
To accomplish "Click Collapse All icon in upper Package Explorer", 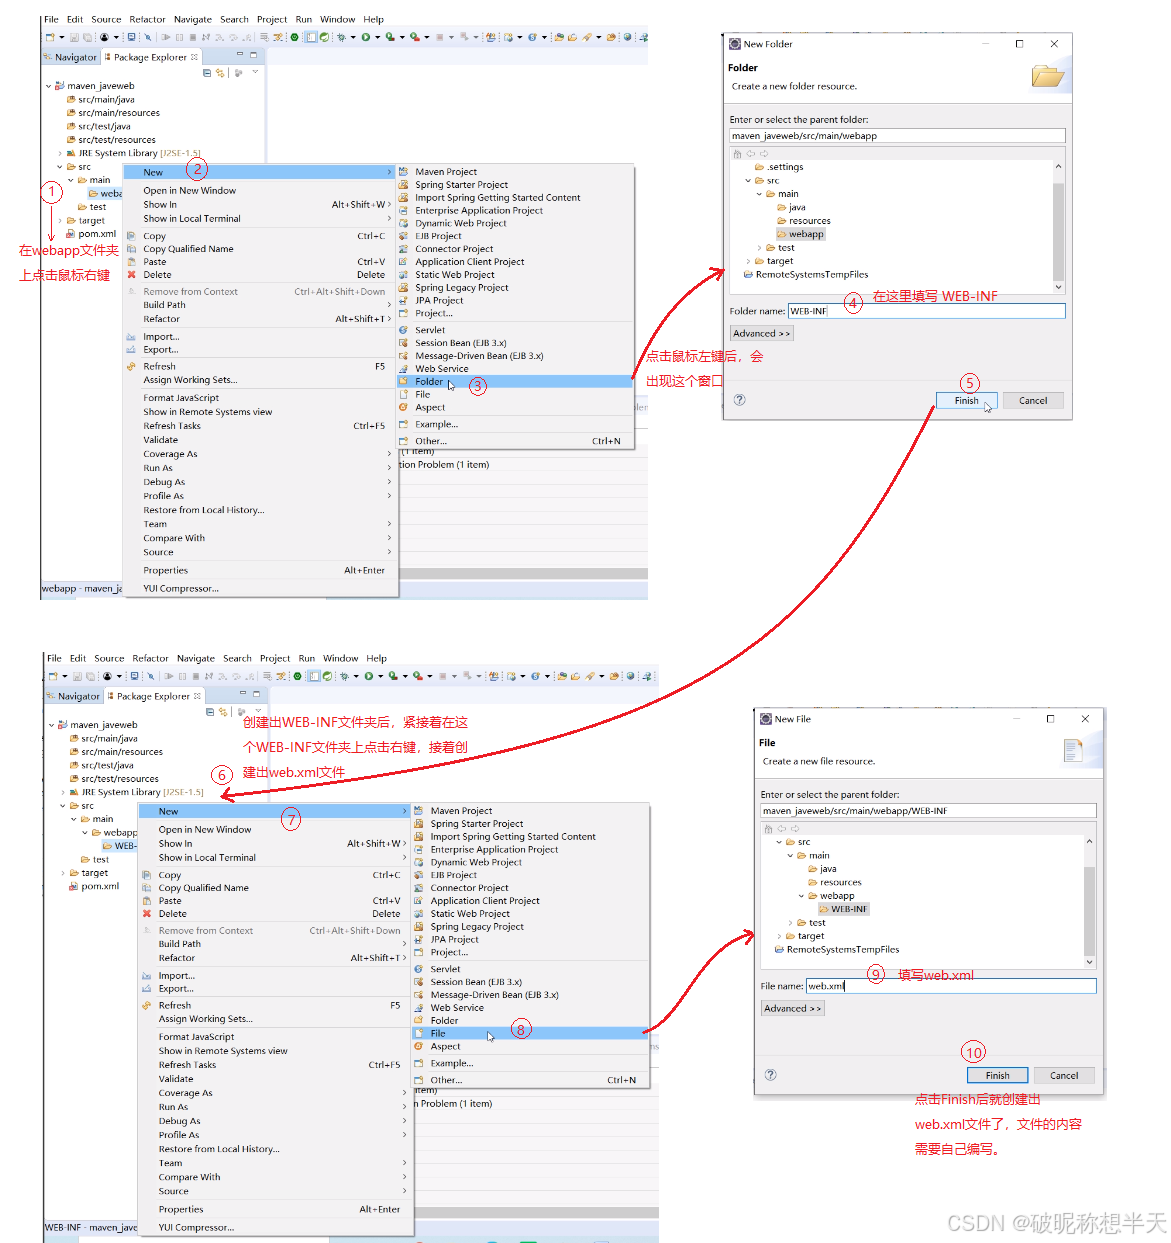I will (x=207, y=73).
